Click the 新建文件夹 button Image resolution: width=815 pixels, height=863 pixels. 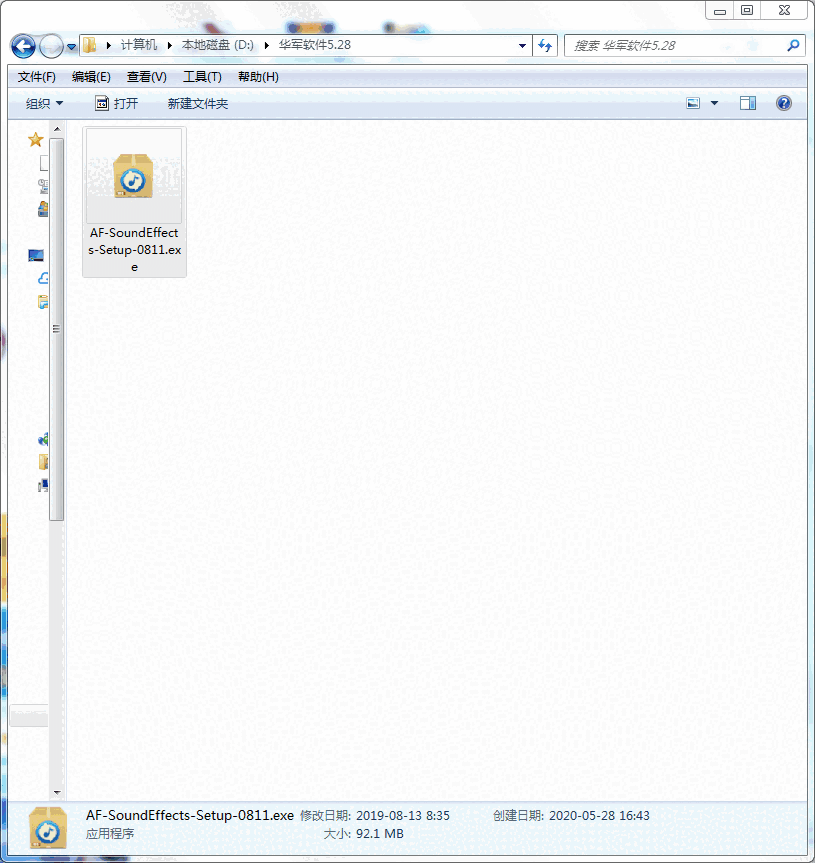[198, 103]
